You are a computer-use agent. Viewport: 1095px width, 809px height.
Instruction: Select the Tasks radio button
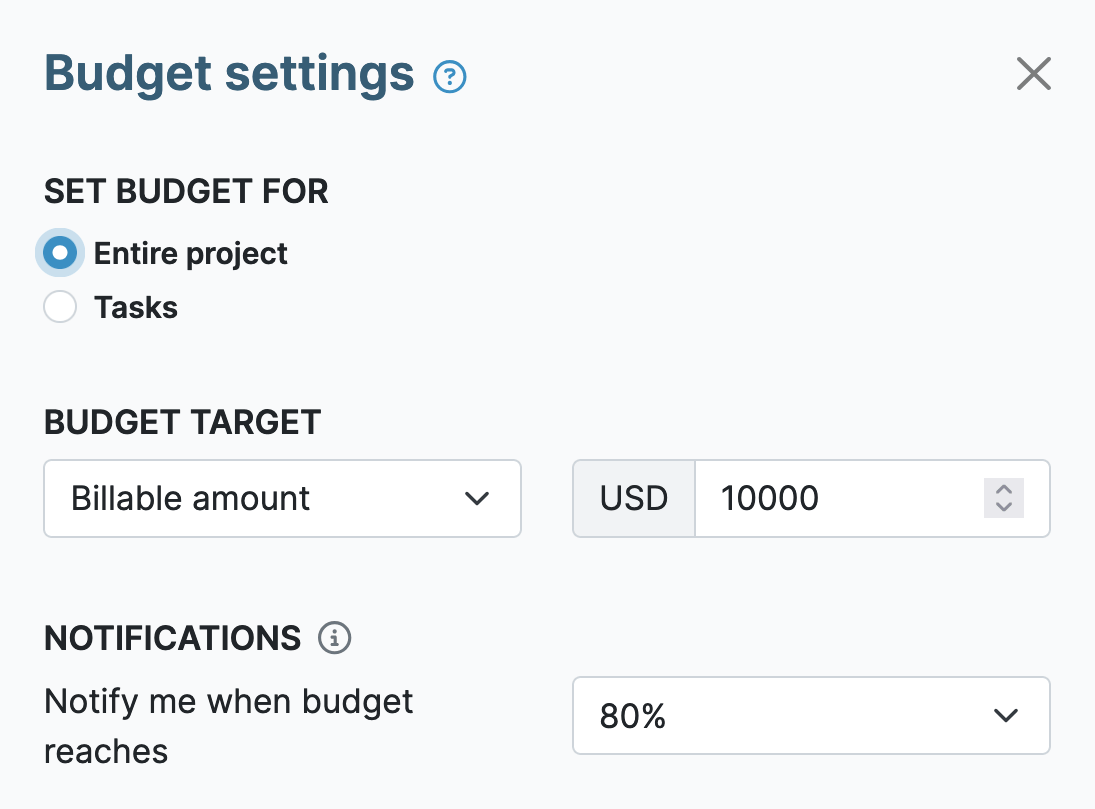[60, 307]
